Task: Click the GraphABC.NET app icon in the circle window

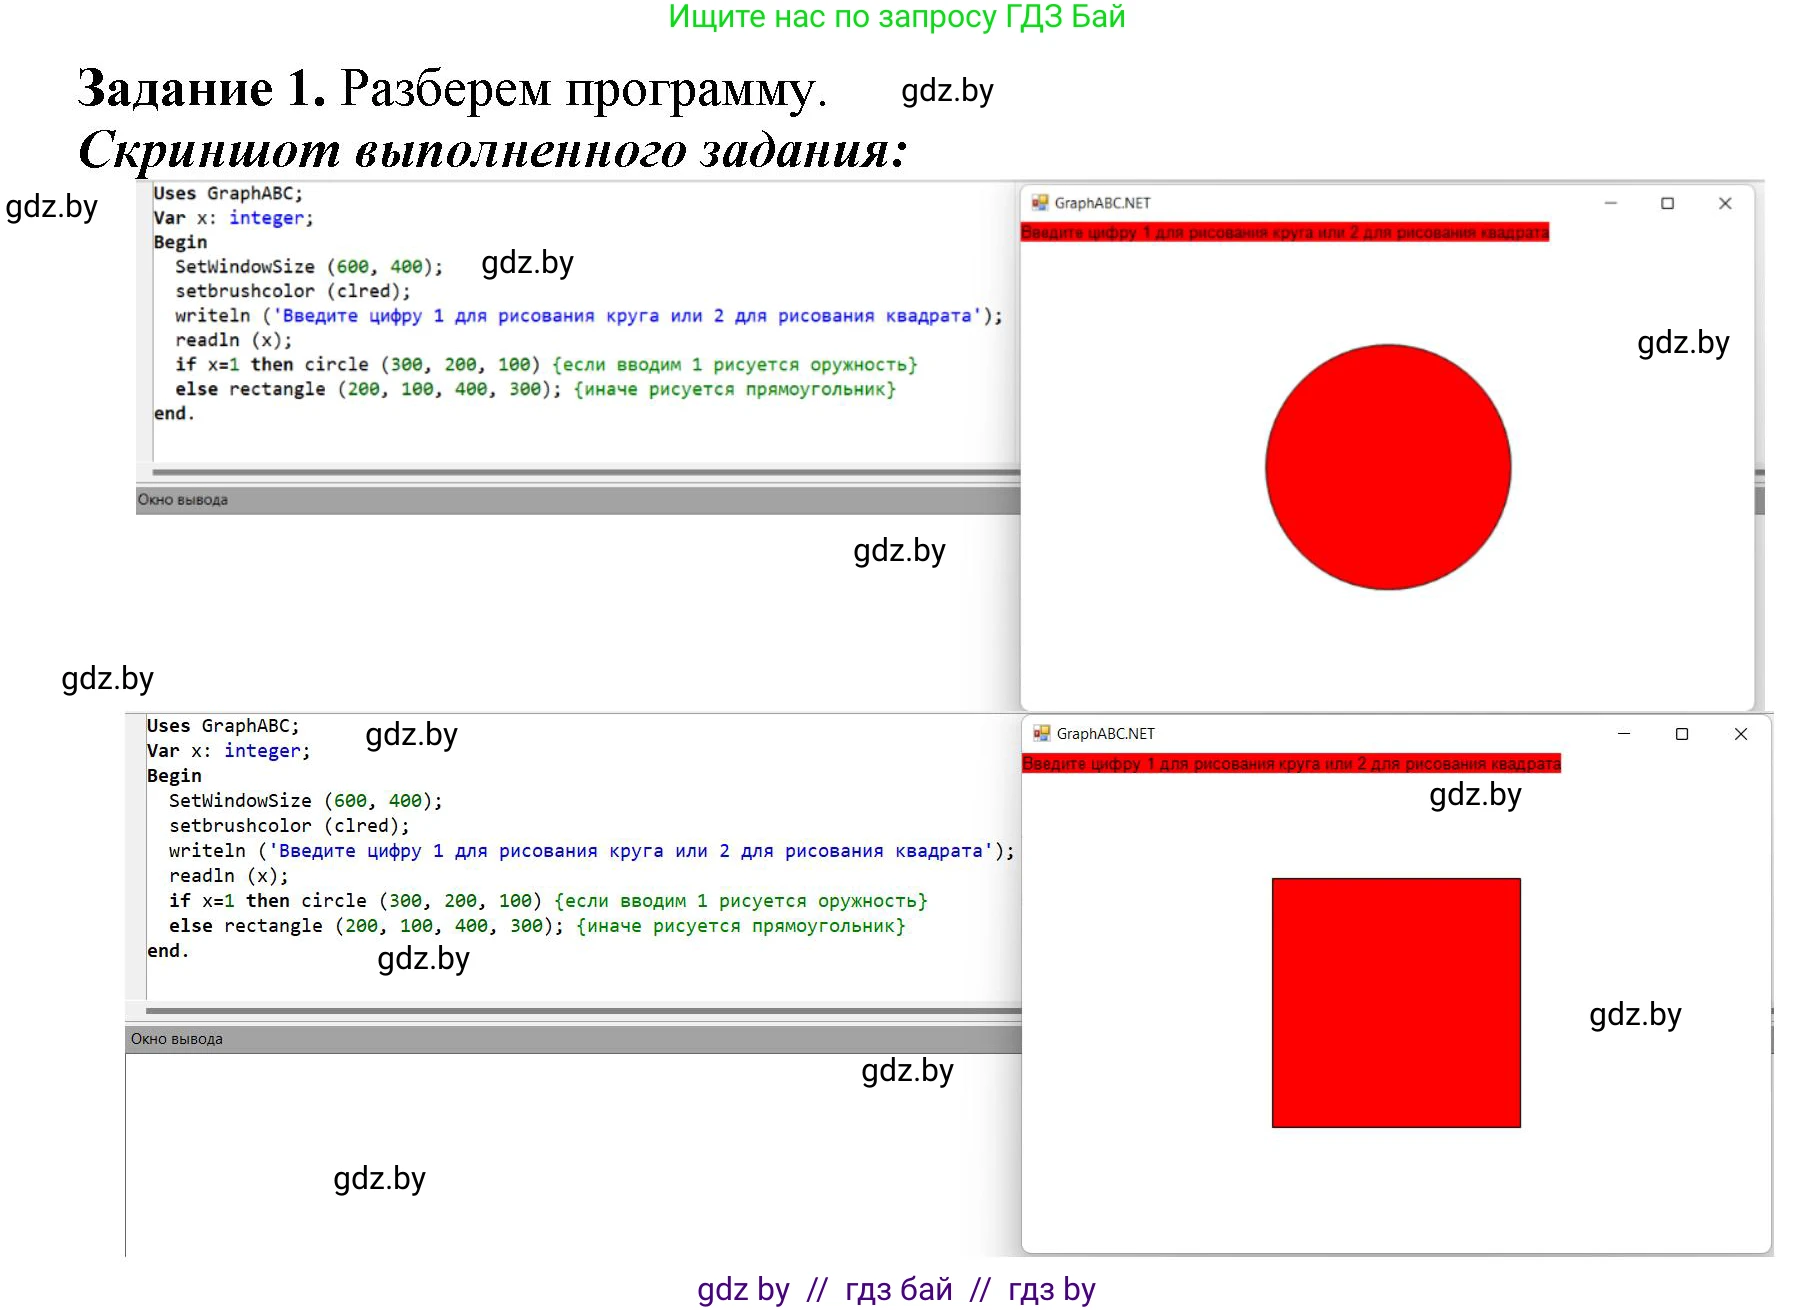Action: point(1040,203)
